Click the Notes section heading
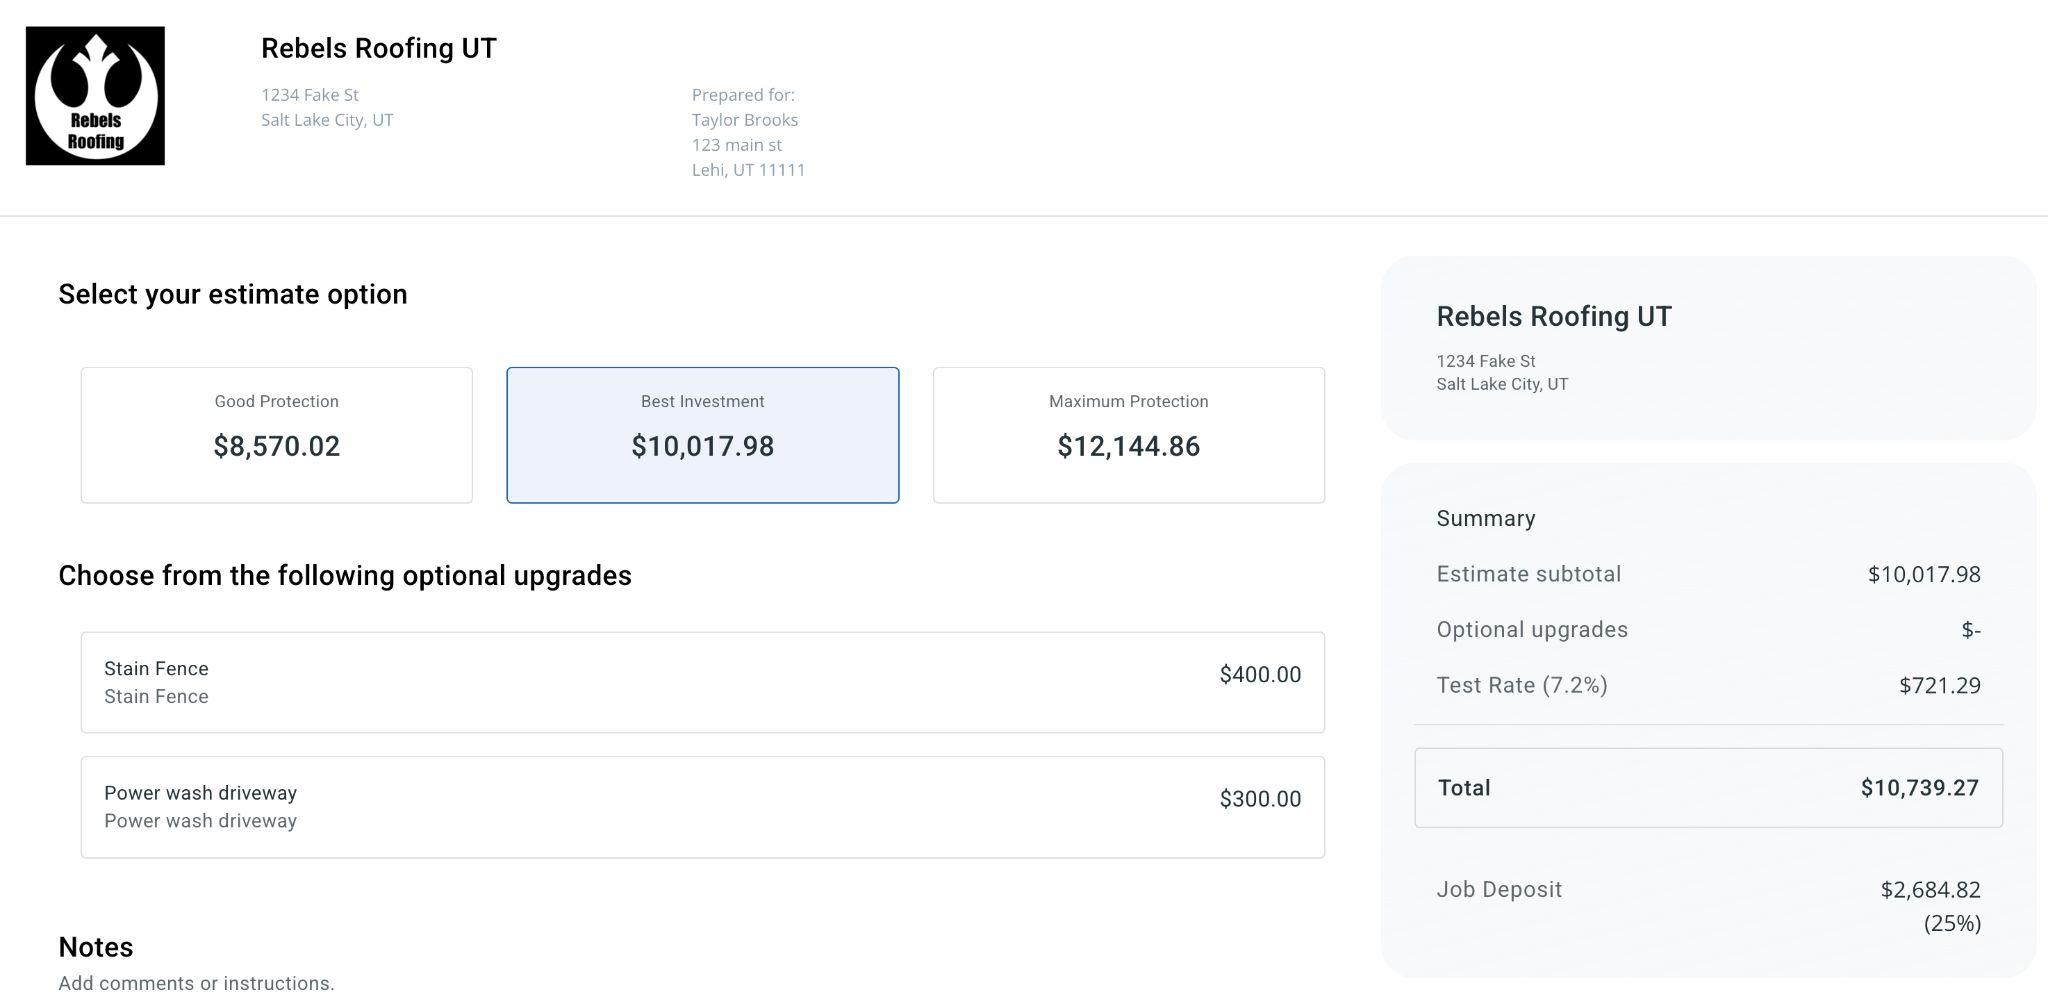Screen dimensions: 2048x992 pos(96,947)
